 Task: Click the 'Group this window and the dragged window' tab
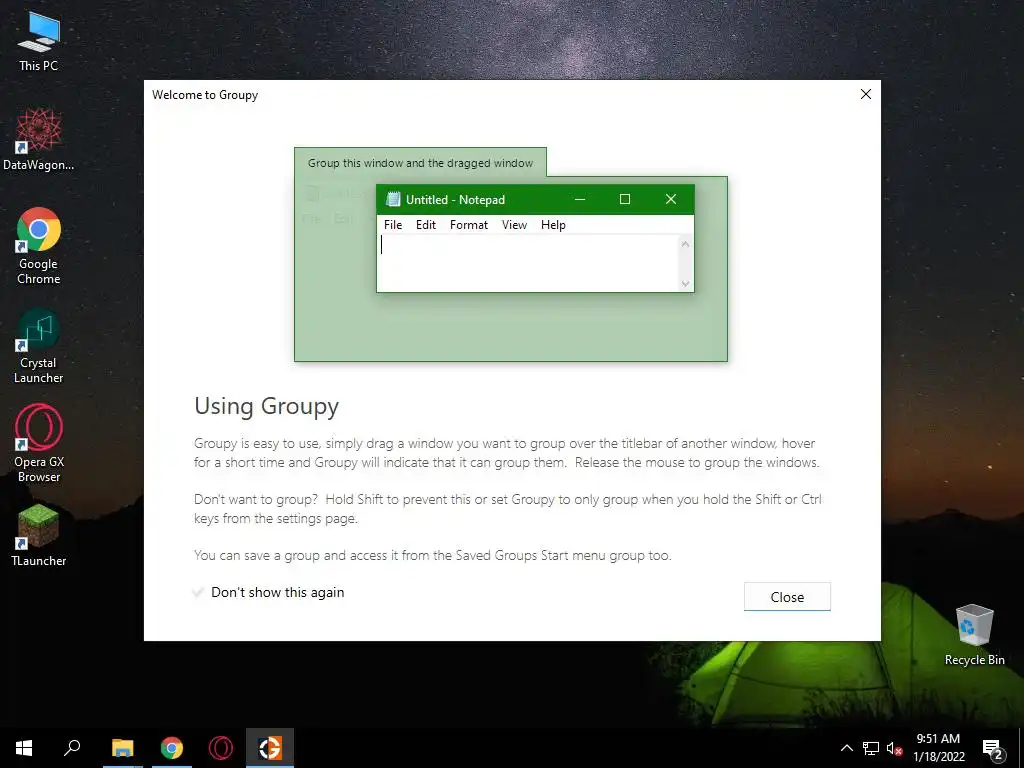421,163
